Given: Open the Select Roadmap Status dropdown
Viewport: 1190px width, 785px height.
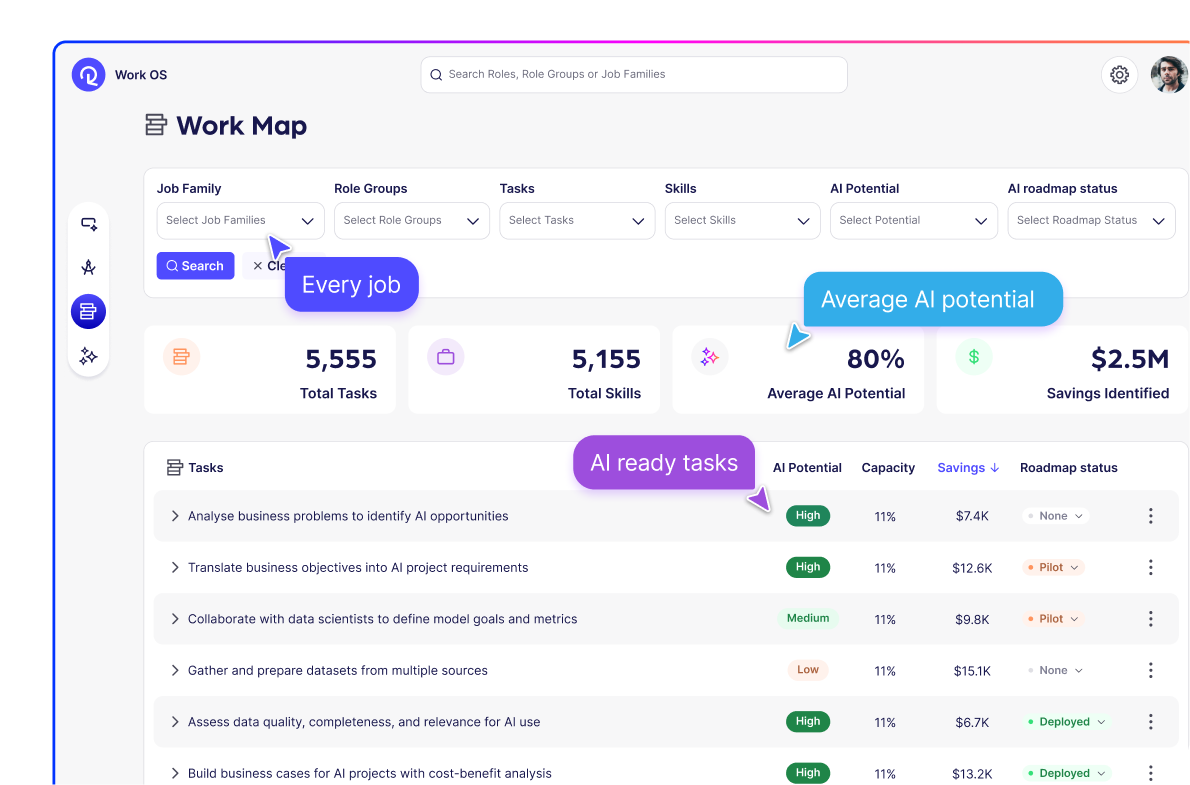Looking at the screenshot, I should pyautogui.click(x=1091, y=220).
